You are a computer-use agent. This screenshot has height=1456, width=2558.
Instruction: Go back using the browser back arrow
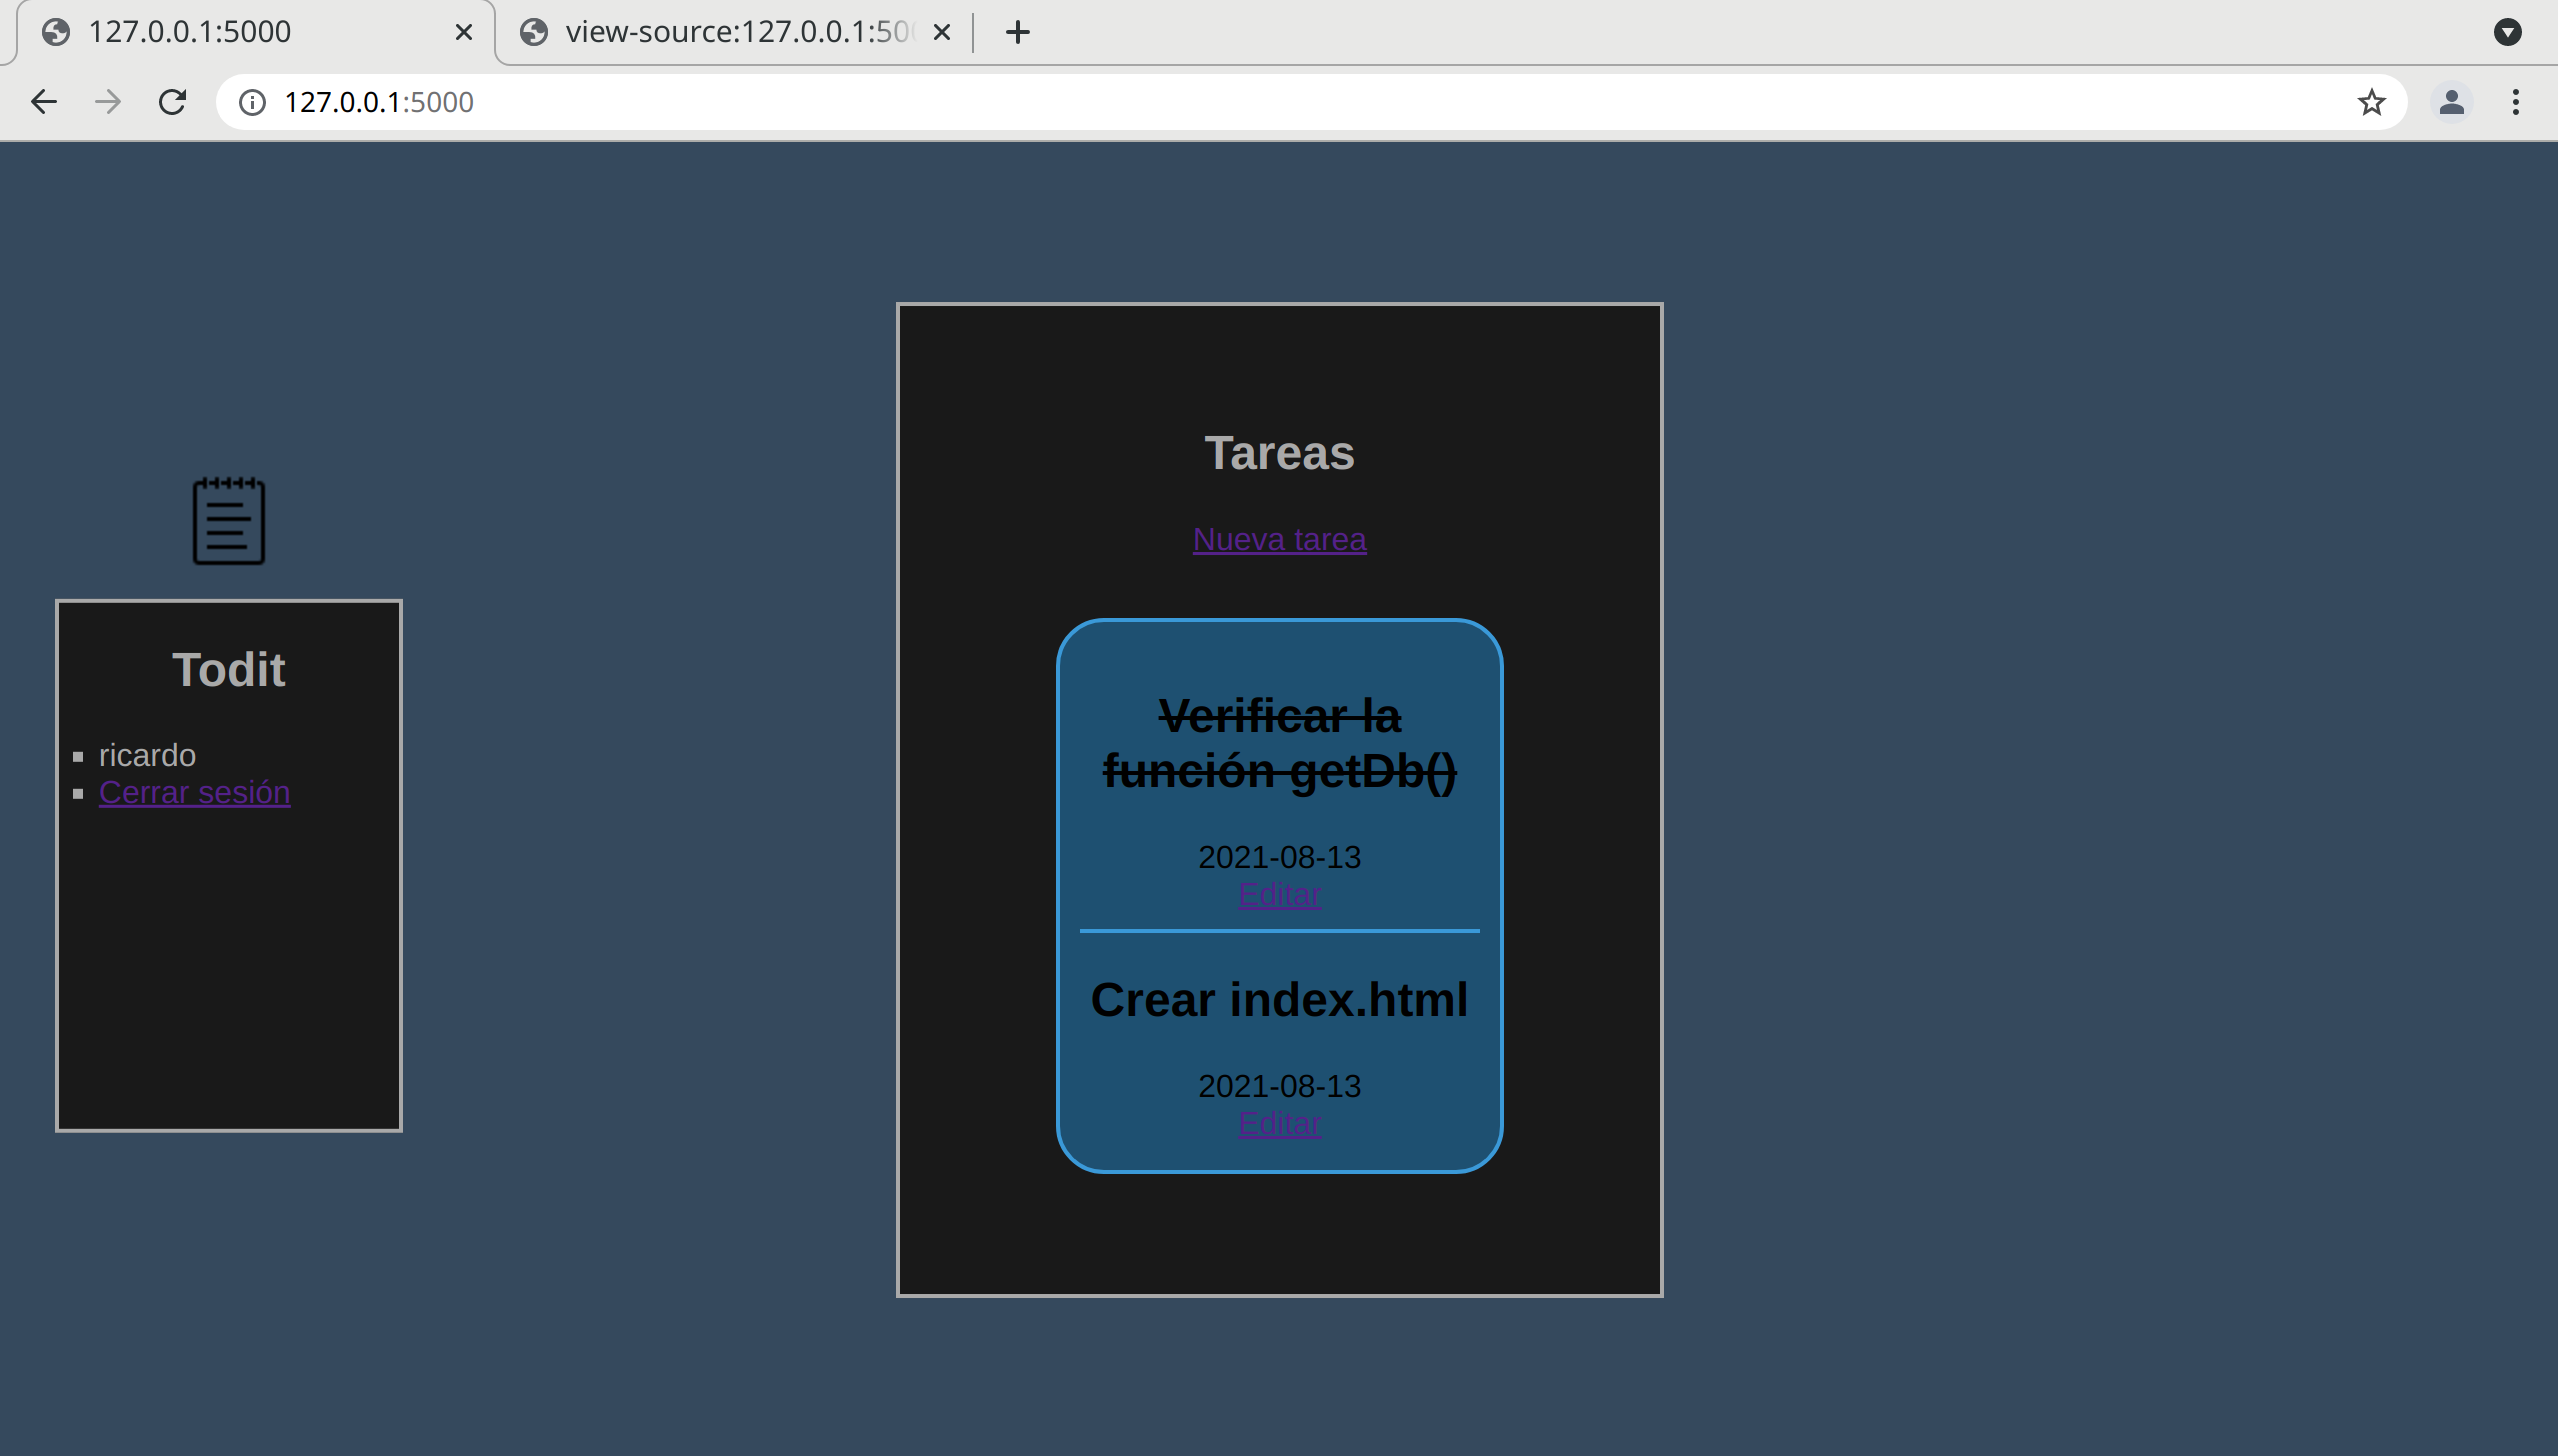[x=44, y=102]
